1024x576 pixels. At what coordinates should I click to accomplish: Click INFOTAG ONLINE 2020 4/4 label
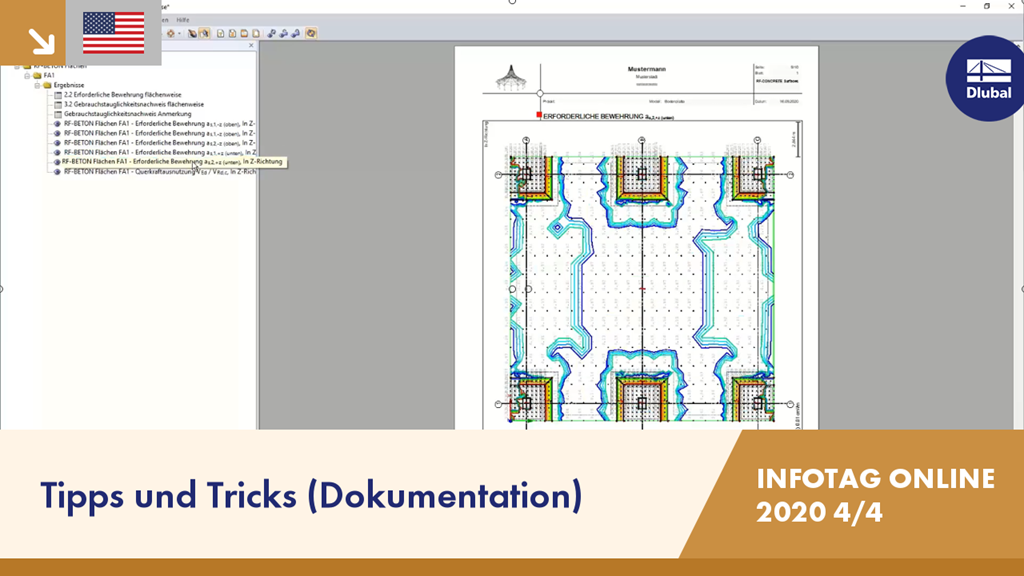click(x=875, y=495)
